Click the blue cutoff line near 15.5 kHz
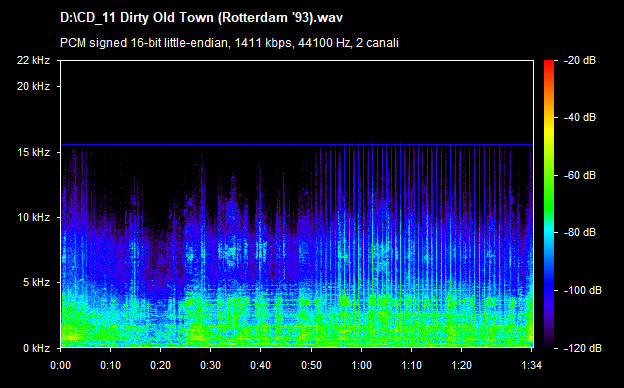 [x=297, y=144]
